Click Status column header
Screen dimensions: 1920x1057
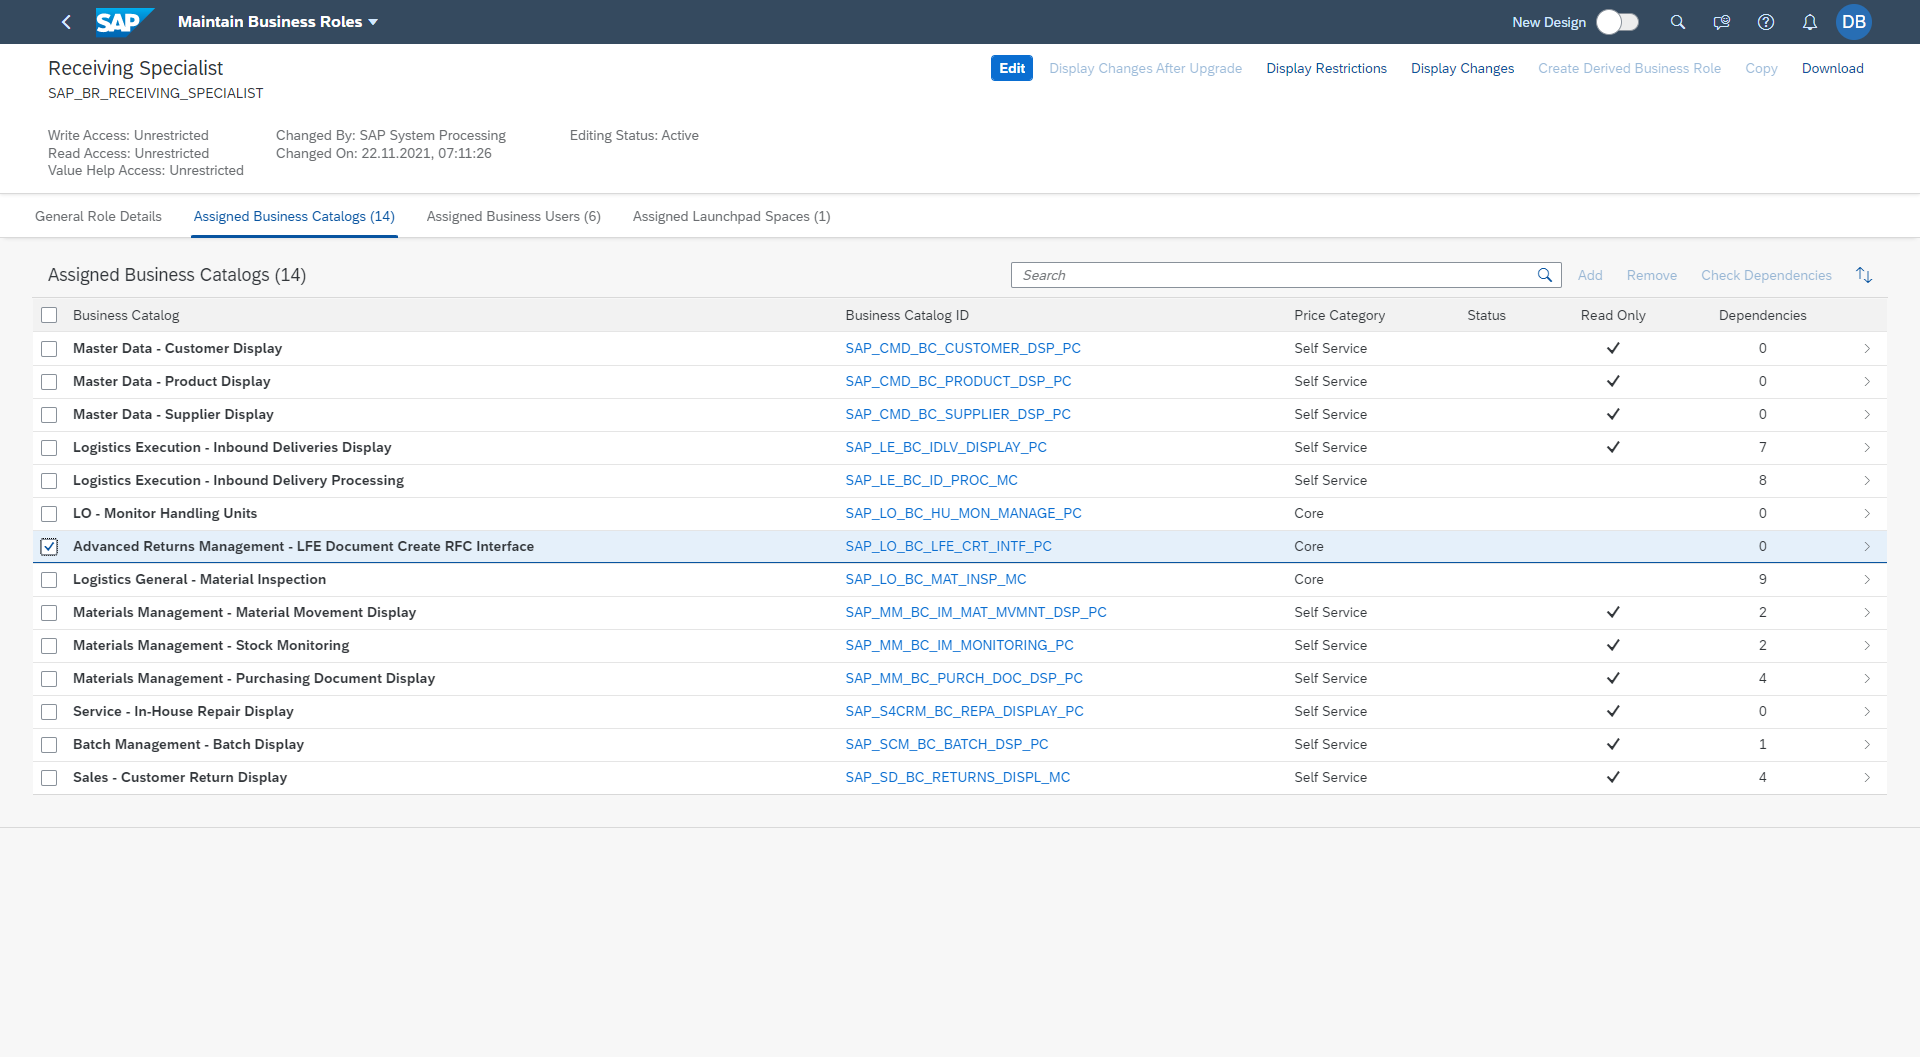coord(1486,315)
